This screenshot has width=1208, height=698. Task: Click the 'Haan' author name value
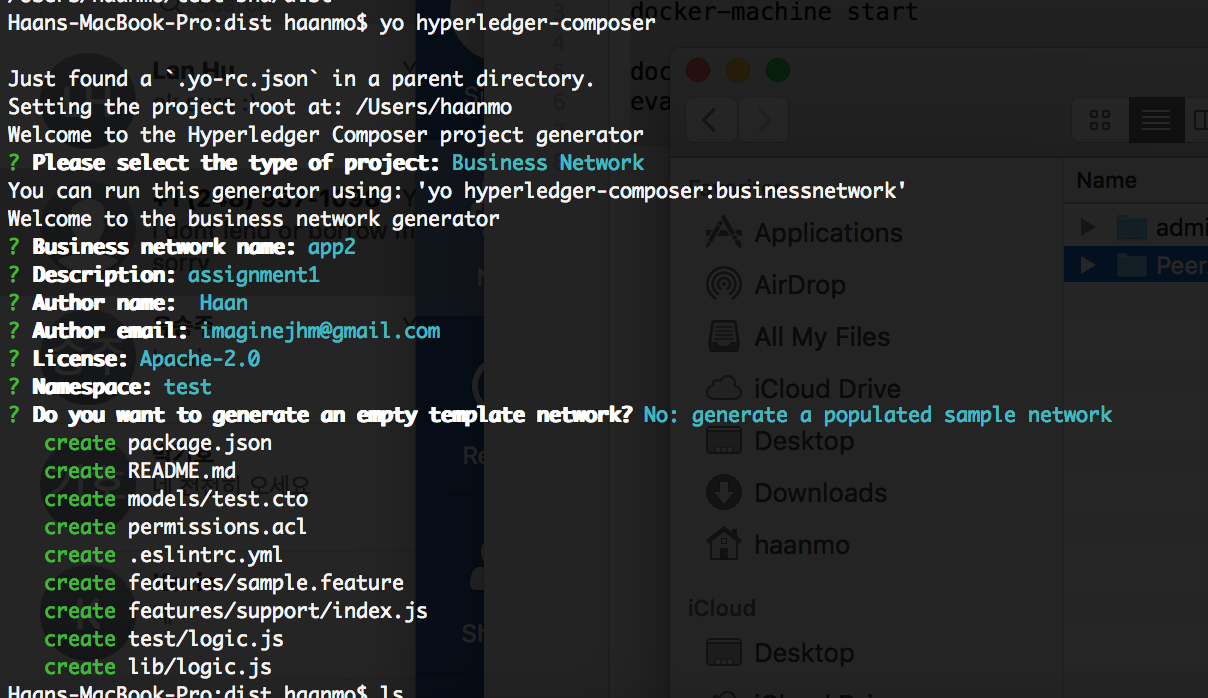tap(224, 302)
